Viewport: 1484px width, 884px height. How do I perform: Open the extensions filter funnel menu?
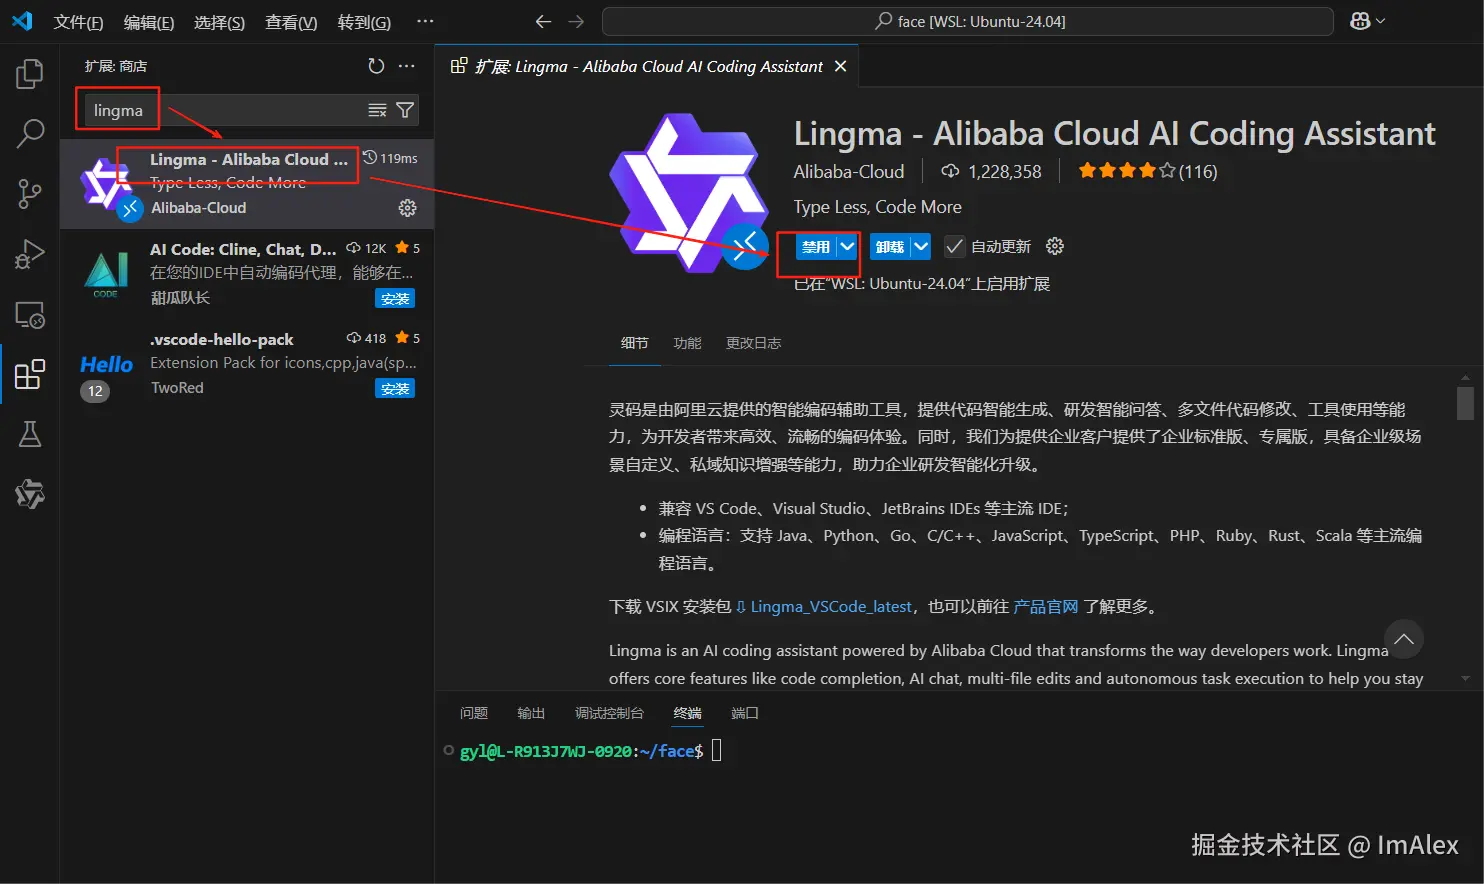pos(405,110)
